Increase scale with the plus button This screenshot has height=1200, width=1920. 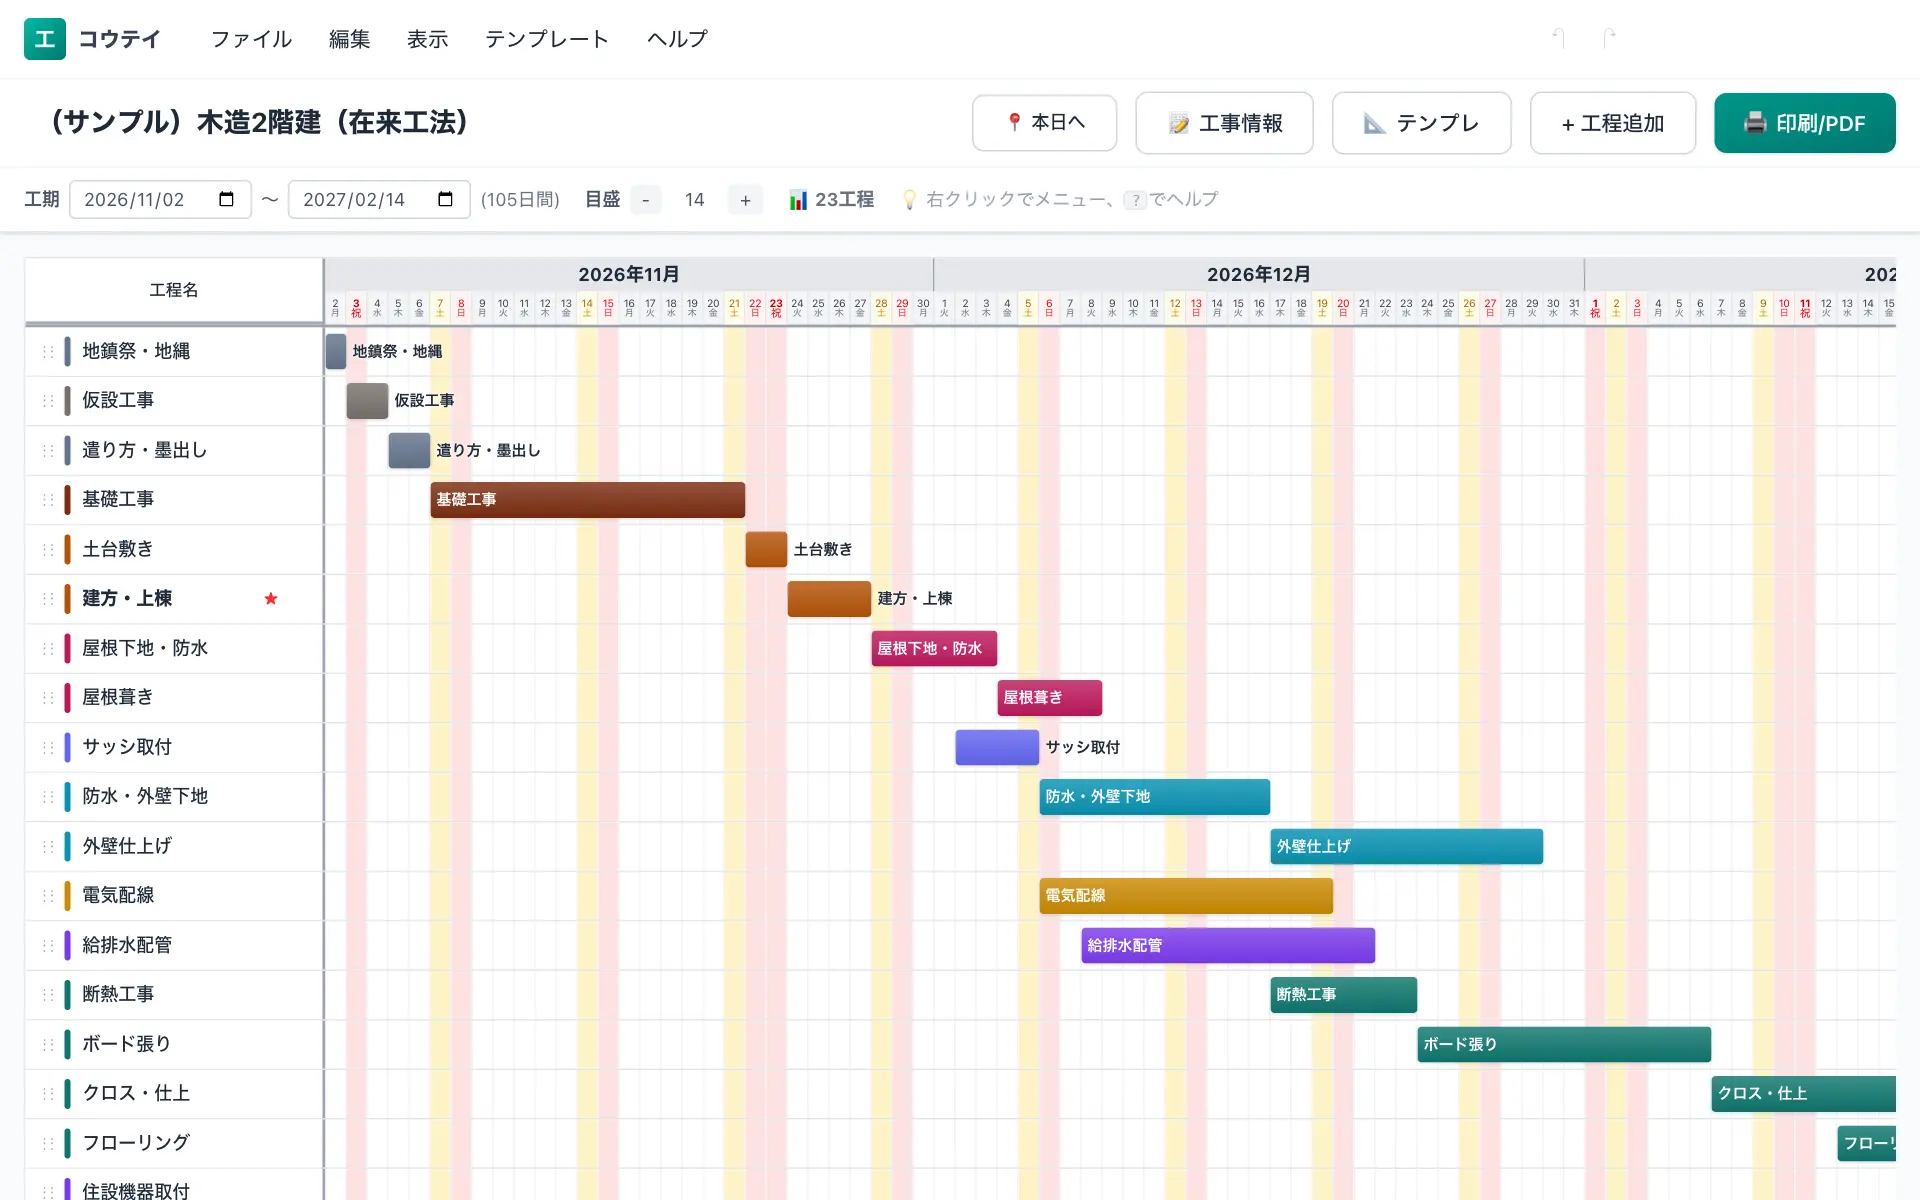pos(745,200)
